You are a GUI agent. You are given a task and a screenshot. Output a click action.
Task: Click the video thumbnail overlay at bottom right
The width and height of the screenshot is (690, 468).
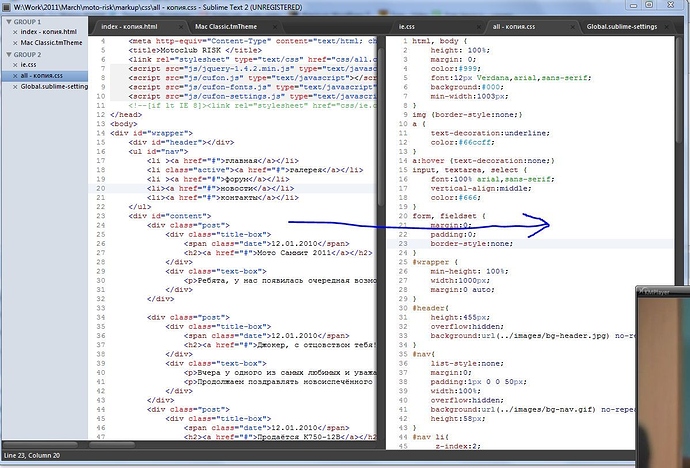click(x=662, y=380)
